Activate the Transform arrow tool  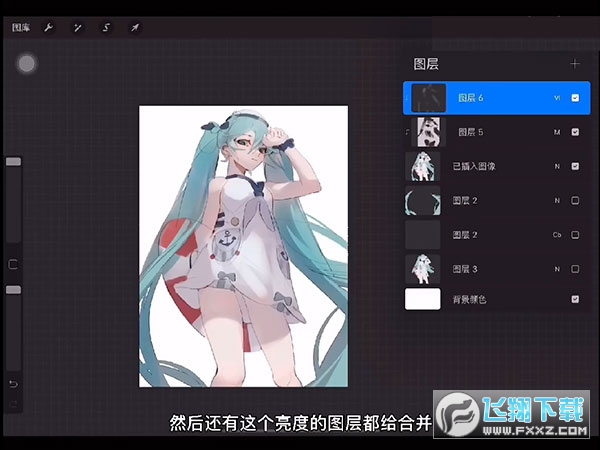[x=135, y=28]
